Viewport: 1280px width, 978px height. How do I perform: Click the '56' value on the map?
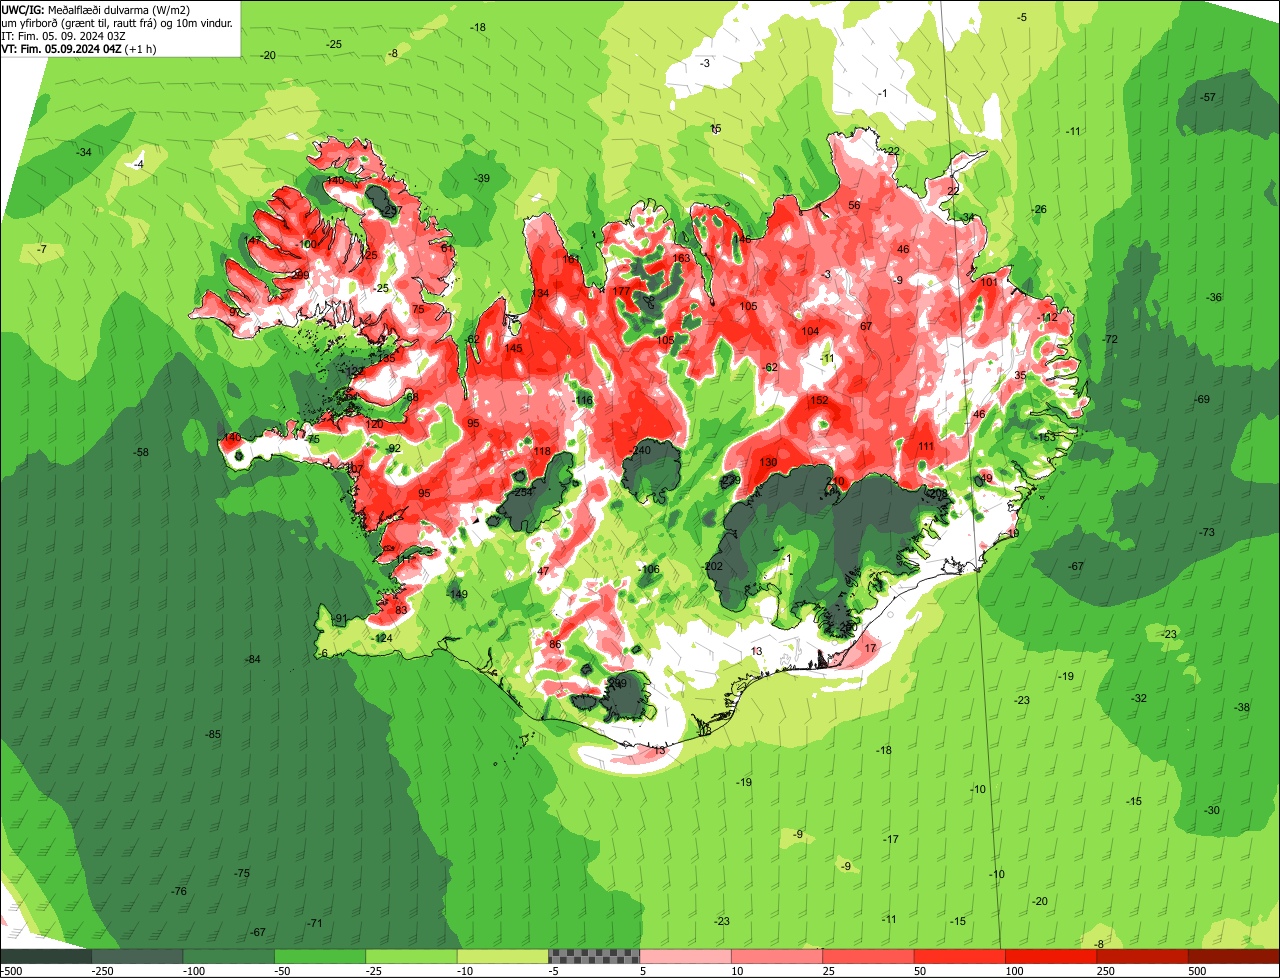(x=854, y=206)
